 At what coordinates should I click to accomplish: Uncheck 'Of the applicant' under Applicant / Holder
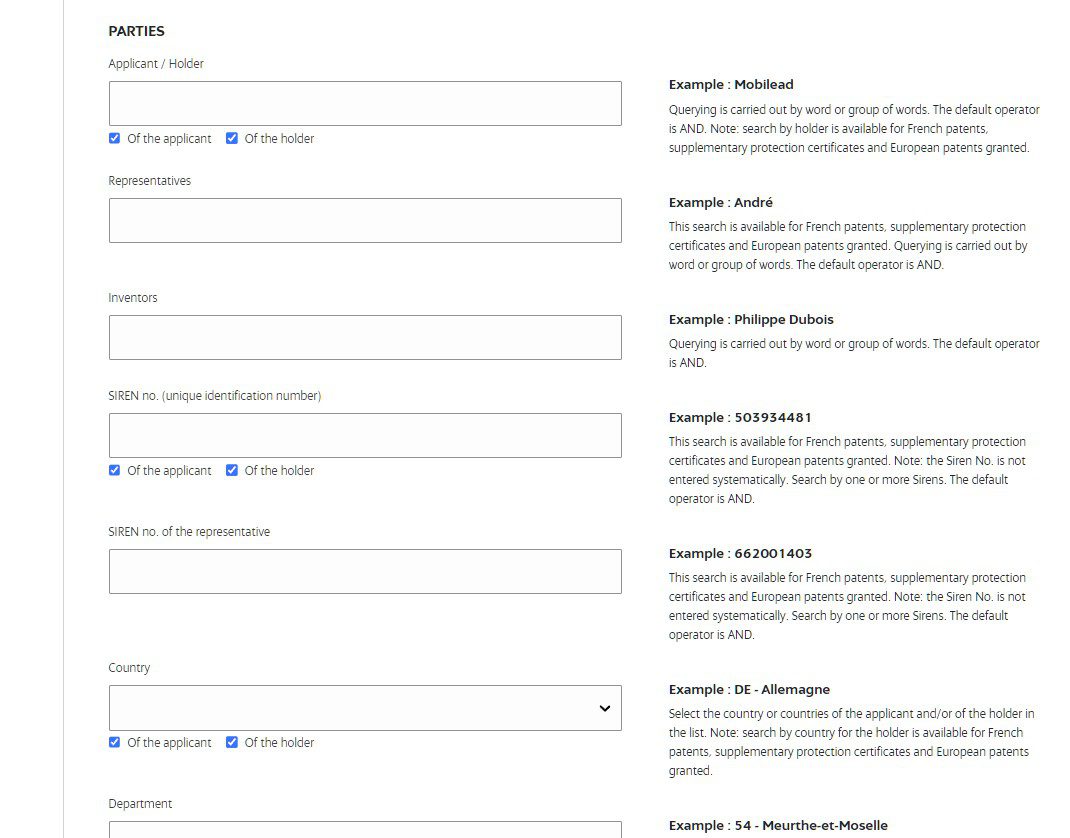click(x=115, y=139)
